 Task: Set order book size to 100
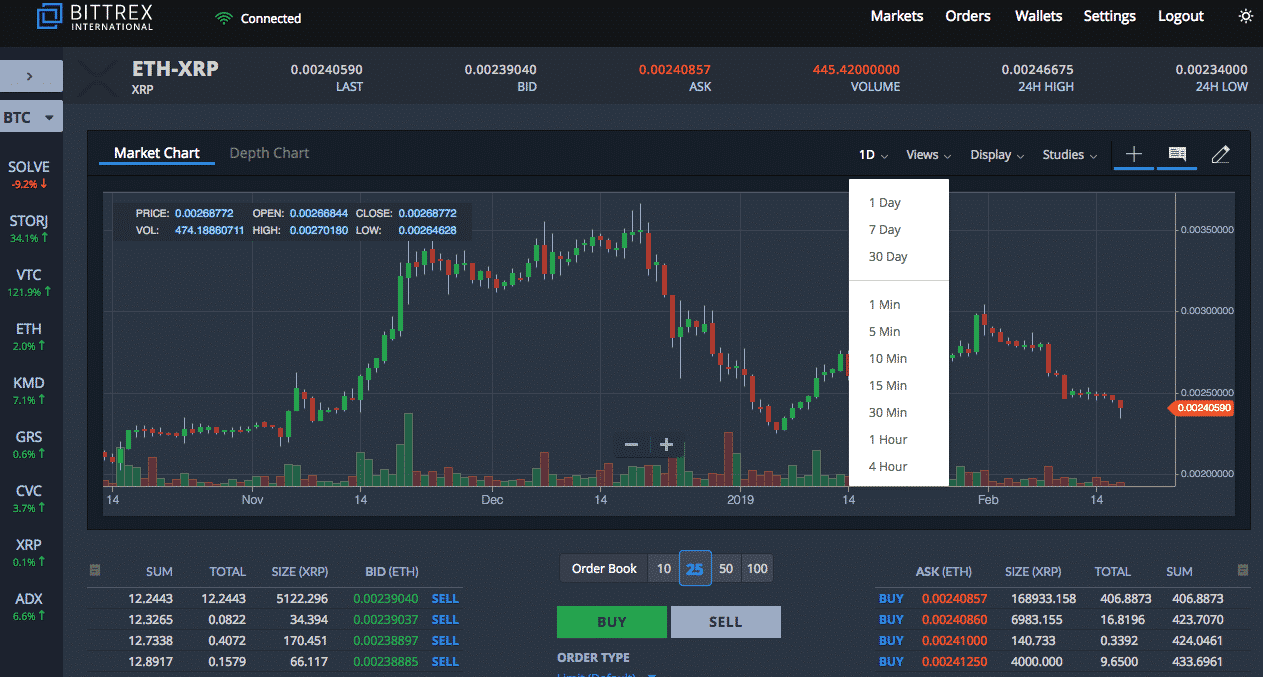click(757, 568)
